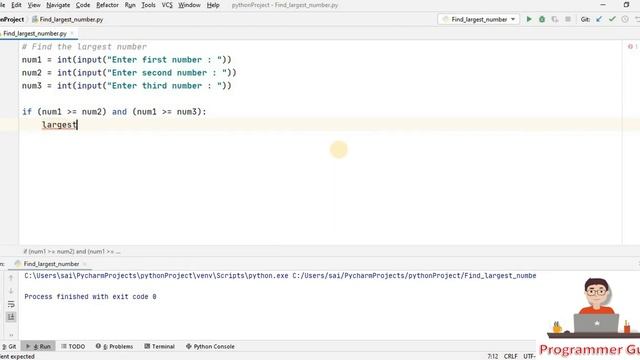
Task: Click the word 'largest' in the editor
Action: tap(59, 125)
